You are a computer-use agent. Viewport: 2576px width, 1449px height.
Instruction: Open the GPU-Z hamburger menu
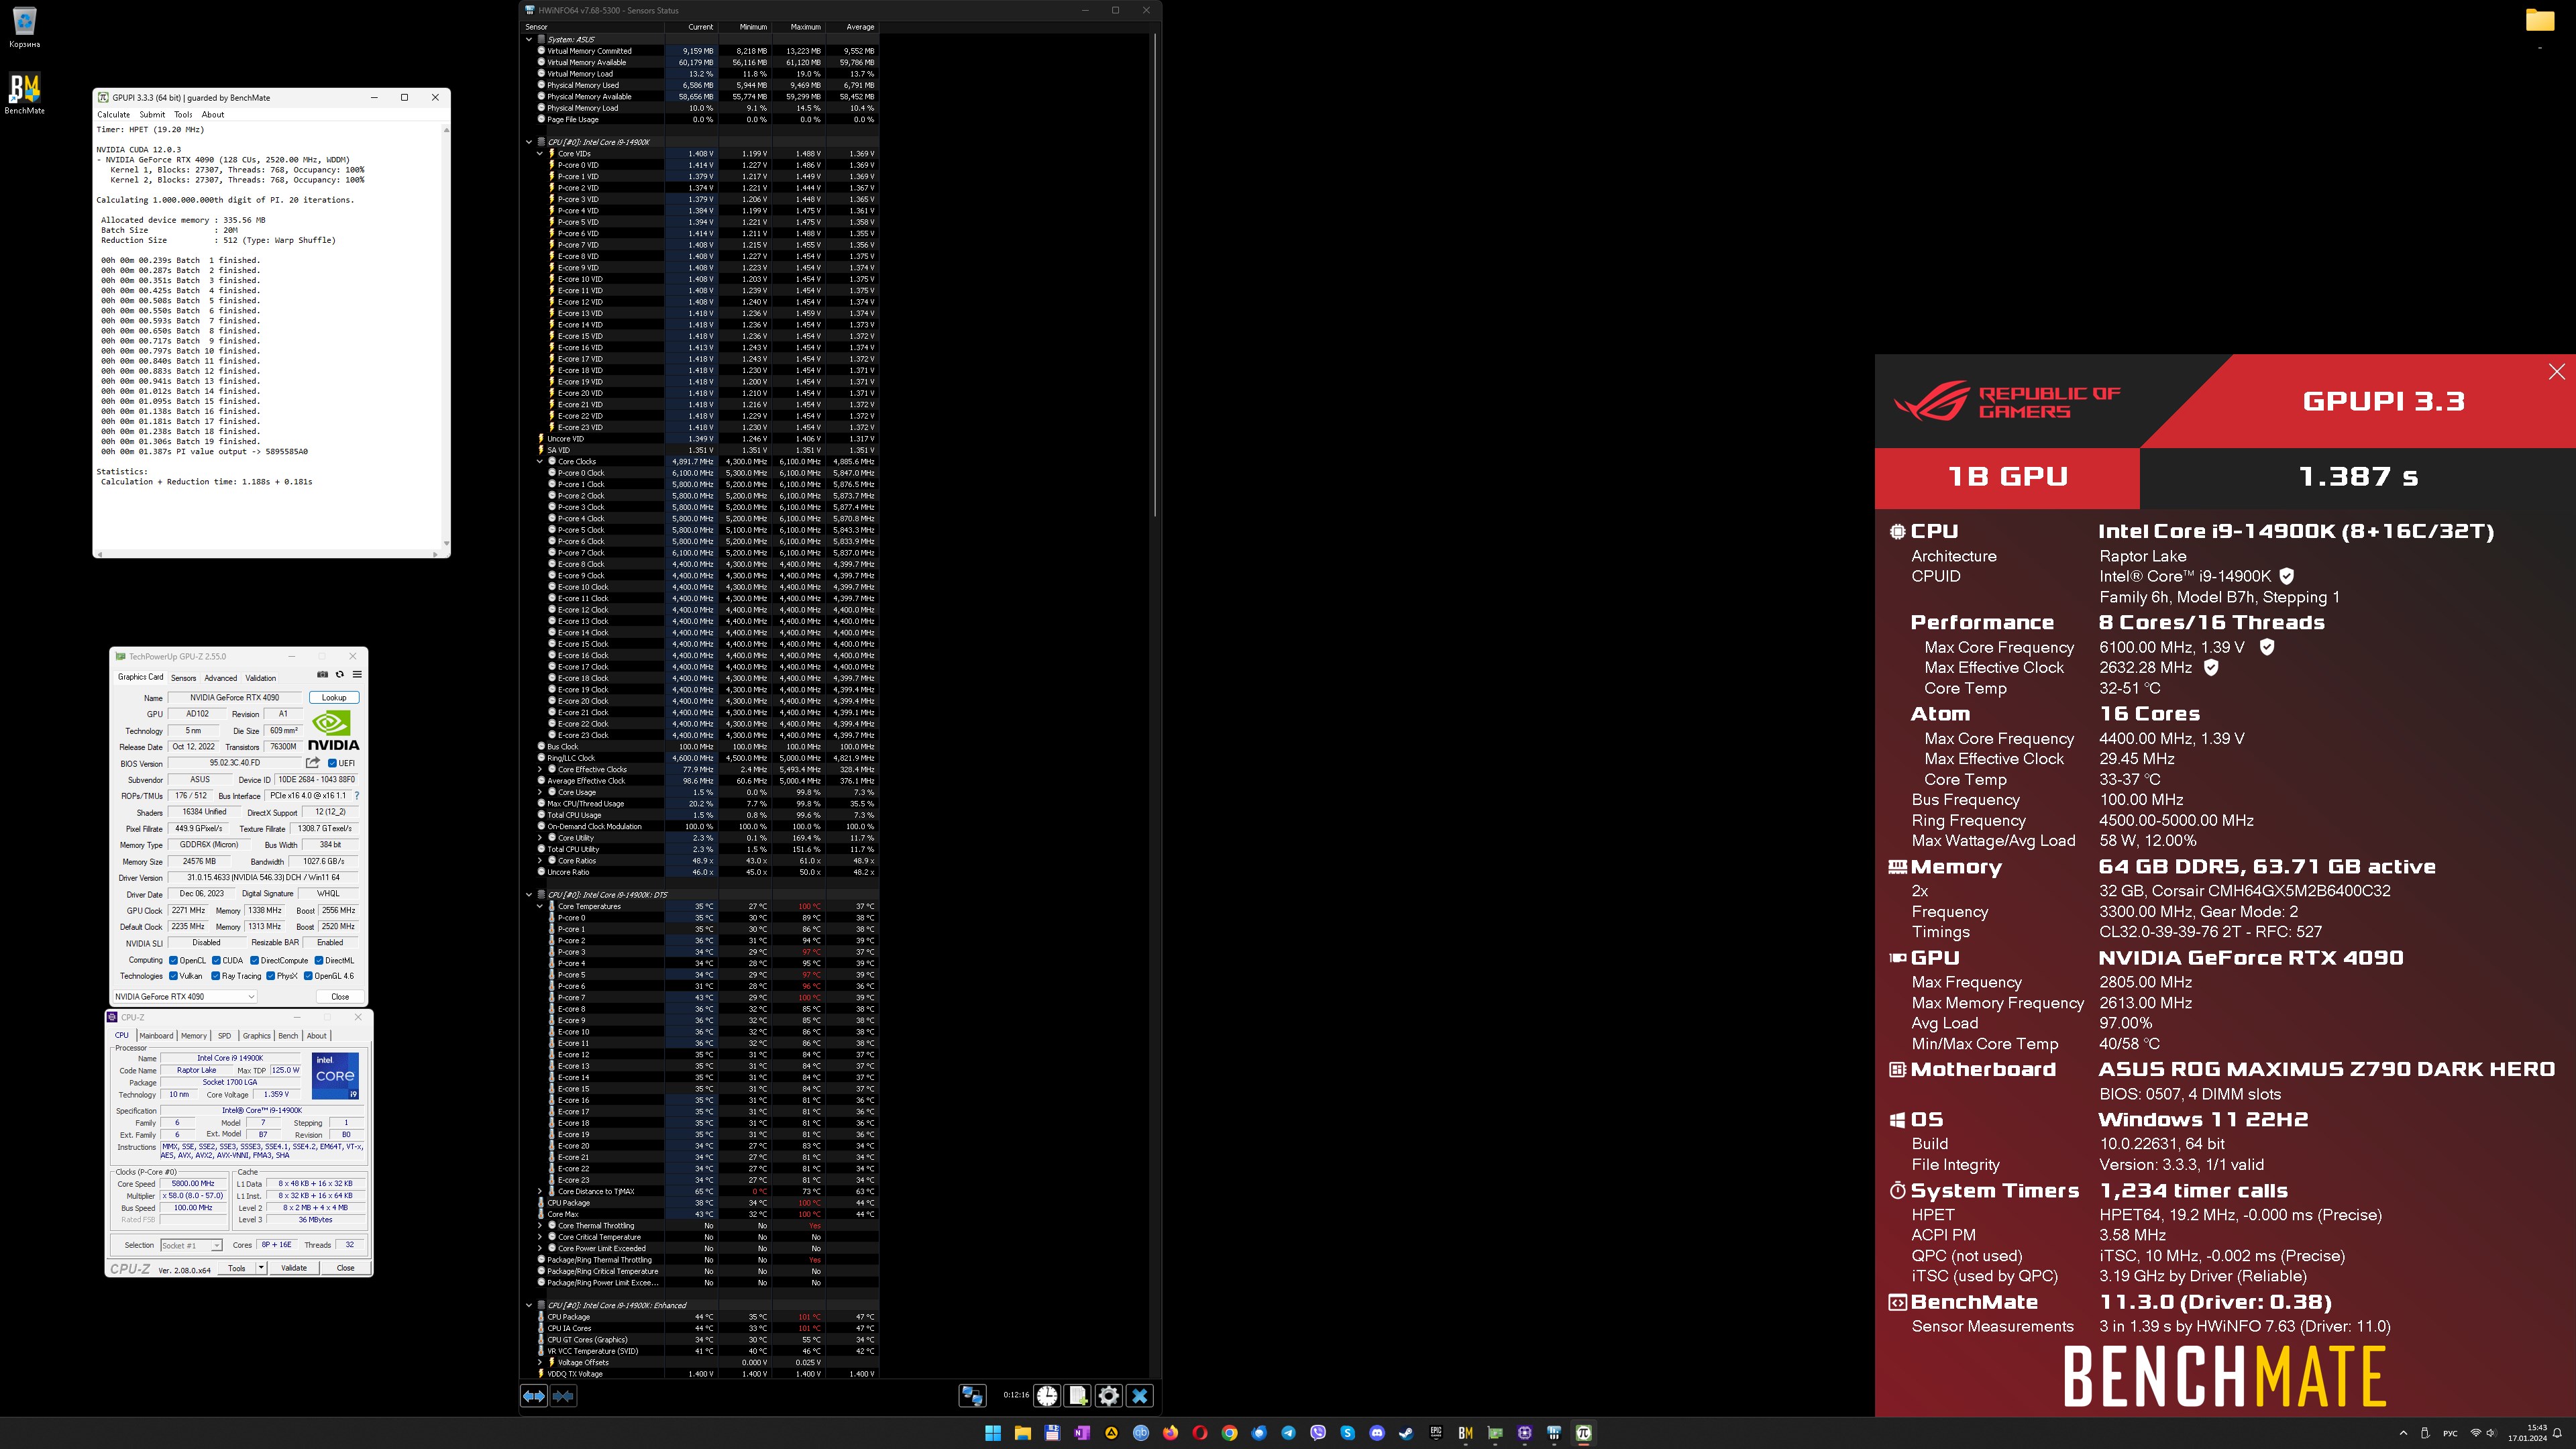tap(357, 674)
